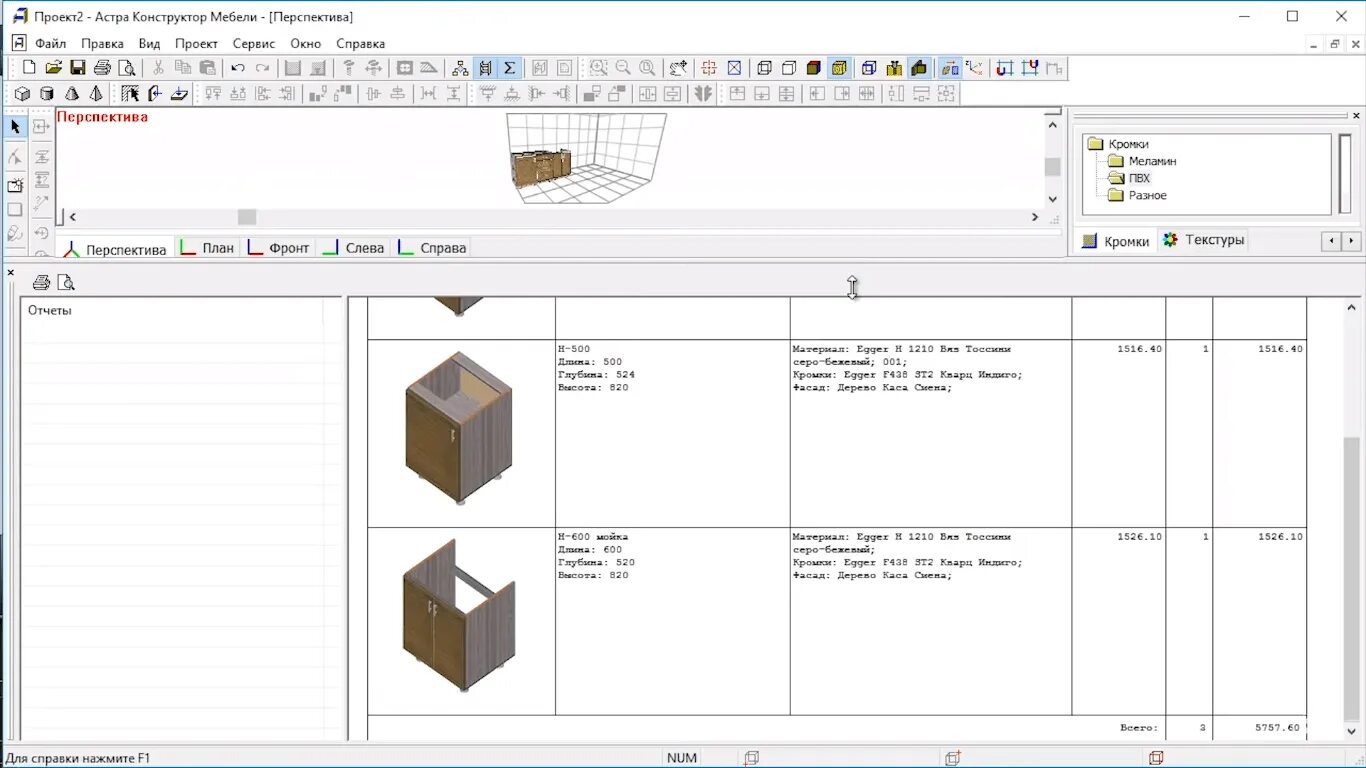Open the Вид menu
Screen dimensions: 1366x768
pyautogui.click(x=149, y=44)
